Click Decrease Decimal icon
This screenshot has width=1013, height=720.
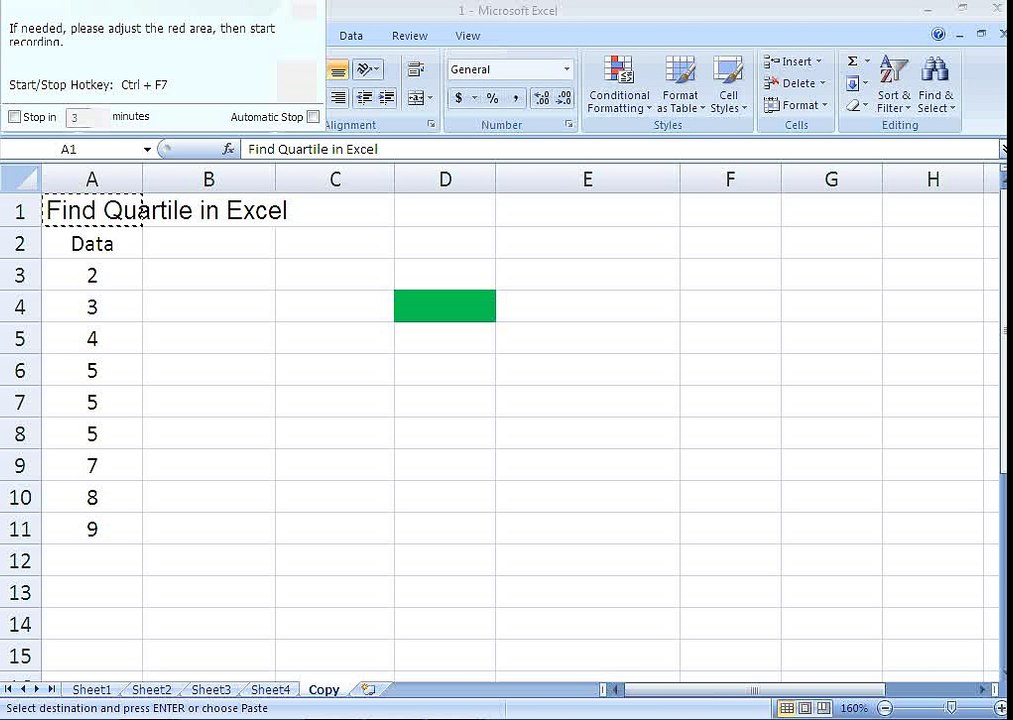pos(563,98)
